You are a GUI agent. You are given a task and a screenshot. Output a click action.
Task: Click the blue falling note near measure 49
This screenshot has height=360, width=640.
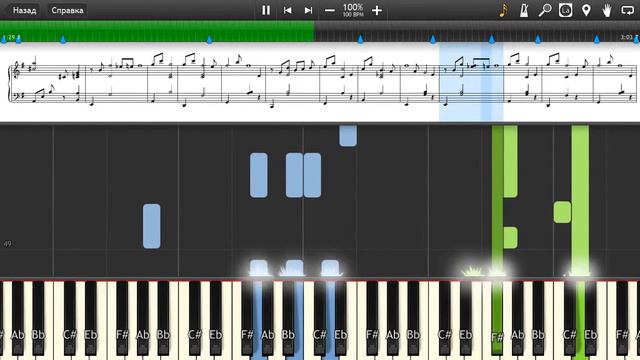tap(151, 226)
